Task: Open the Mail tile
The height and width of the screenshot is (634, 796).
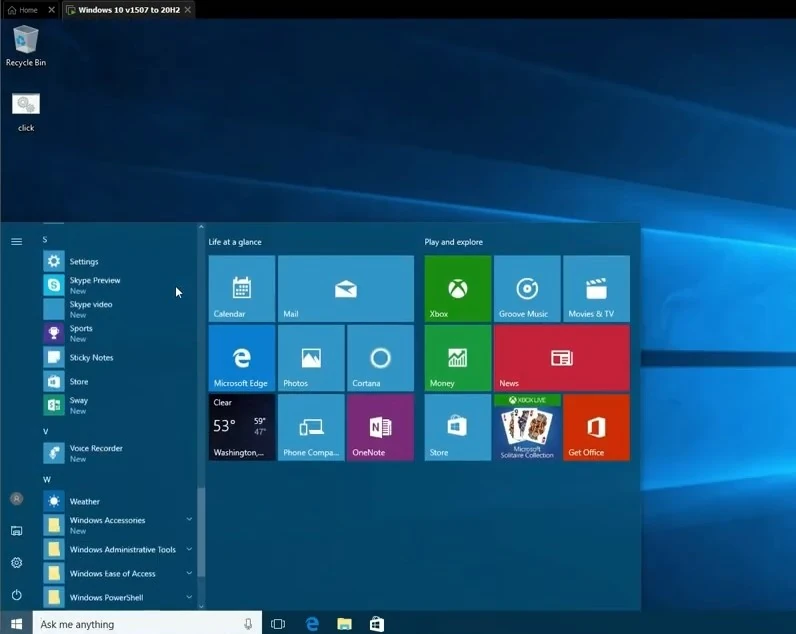Action: tap(346, 288)
